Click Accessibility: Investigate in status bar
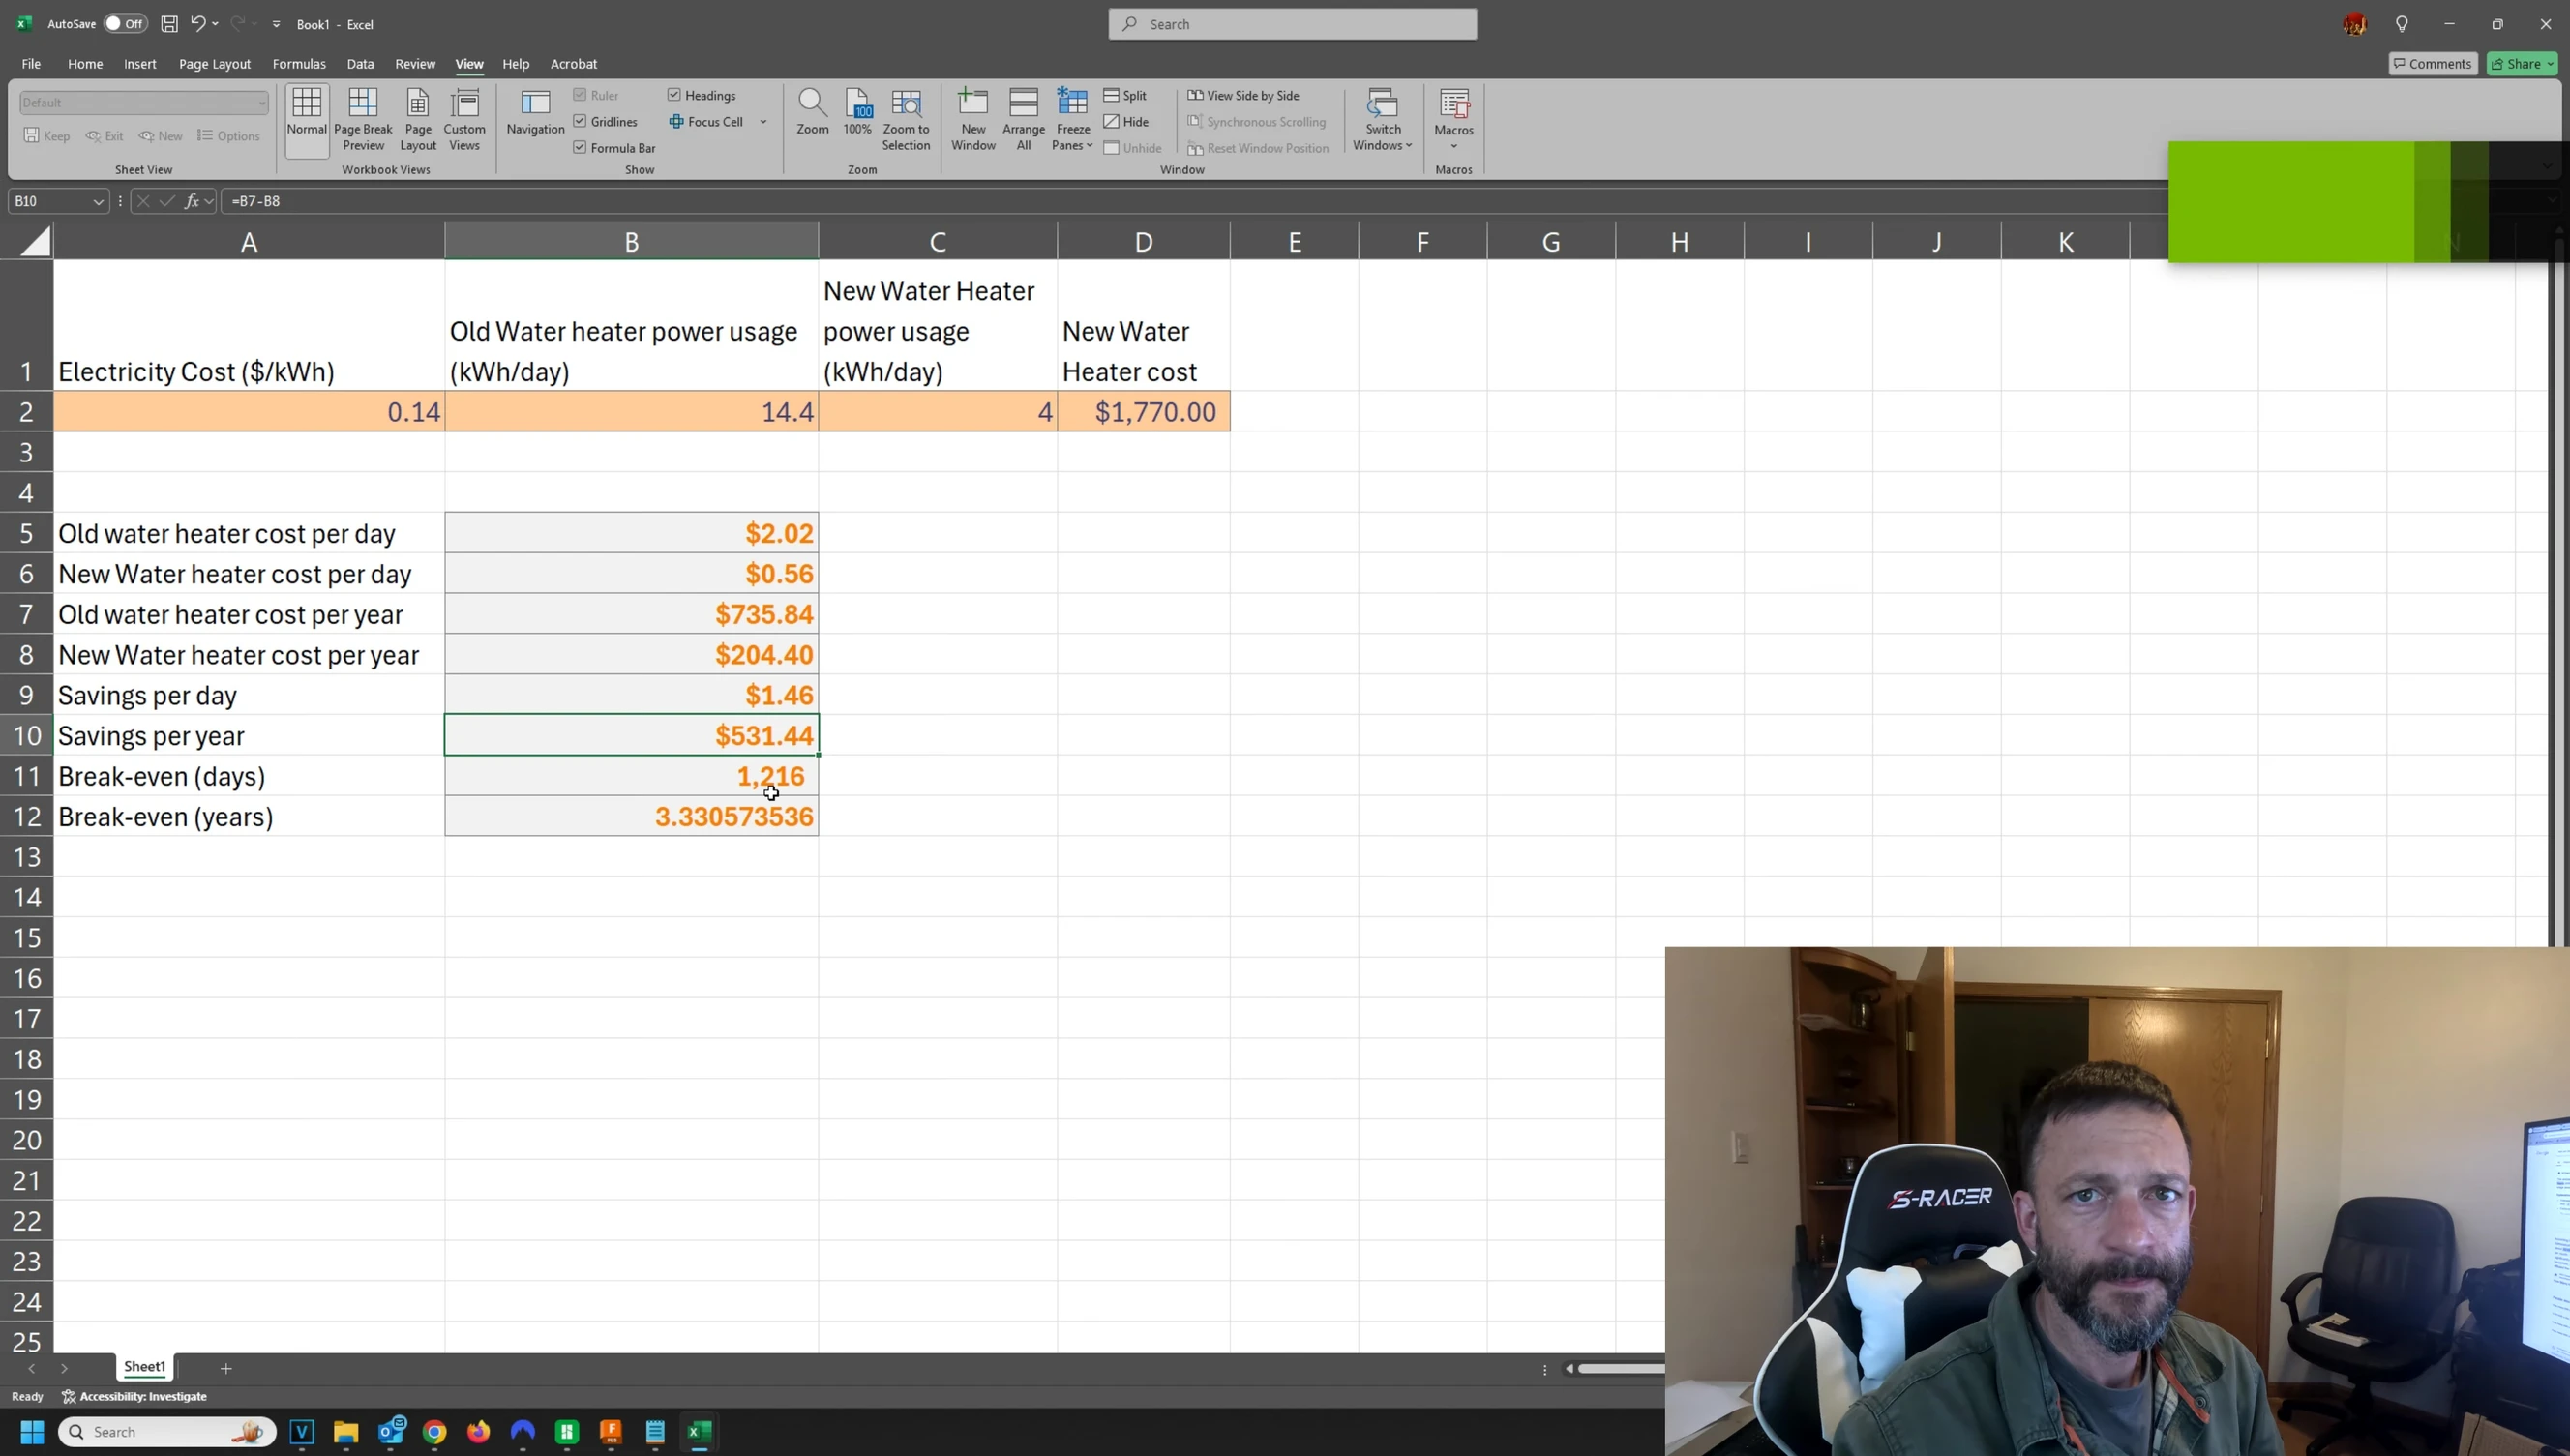Viewport: 2570px width, 1456px height. 135,1397
